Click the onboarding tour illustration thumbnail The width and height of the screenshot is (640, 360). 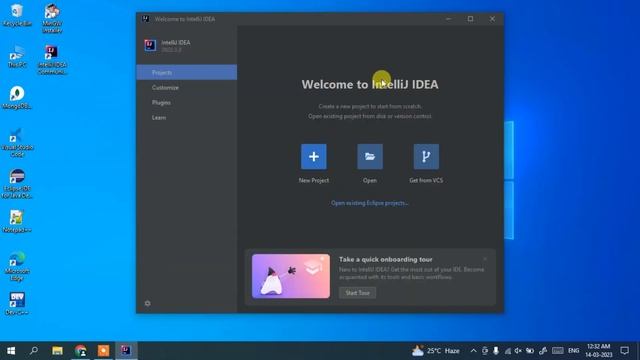point(291,276)
